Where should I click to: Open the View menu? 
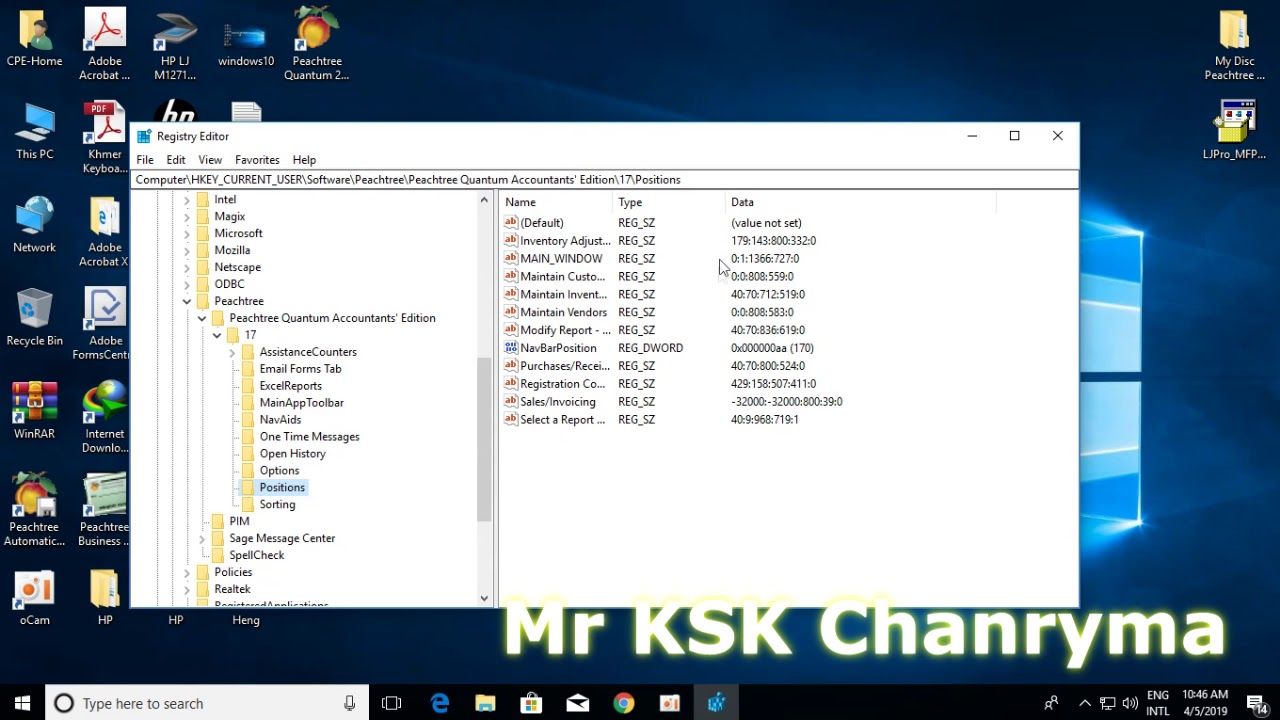(x=210, y=160)
